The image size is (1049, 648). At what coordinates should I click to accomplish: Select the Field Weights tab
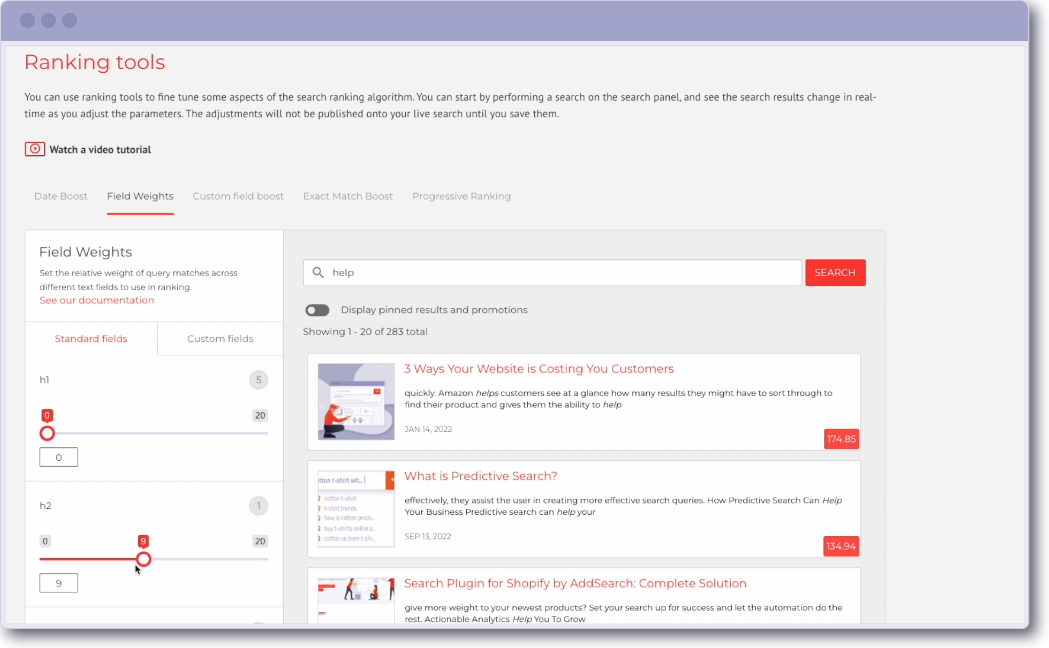pos(140,196)
